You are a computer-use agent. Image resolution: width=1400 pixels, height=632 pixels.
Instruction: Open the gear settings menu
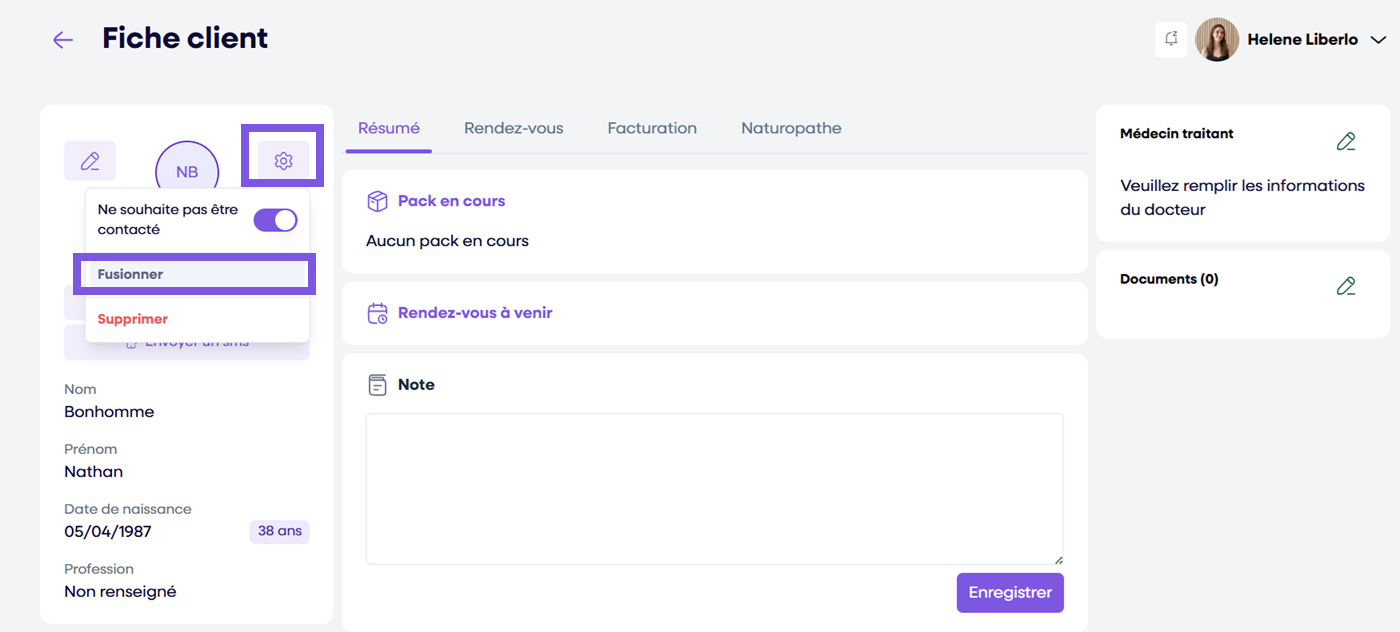(283, 161)
